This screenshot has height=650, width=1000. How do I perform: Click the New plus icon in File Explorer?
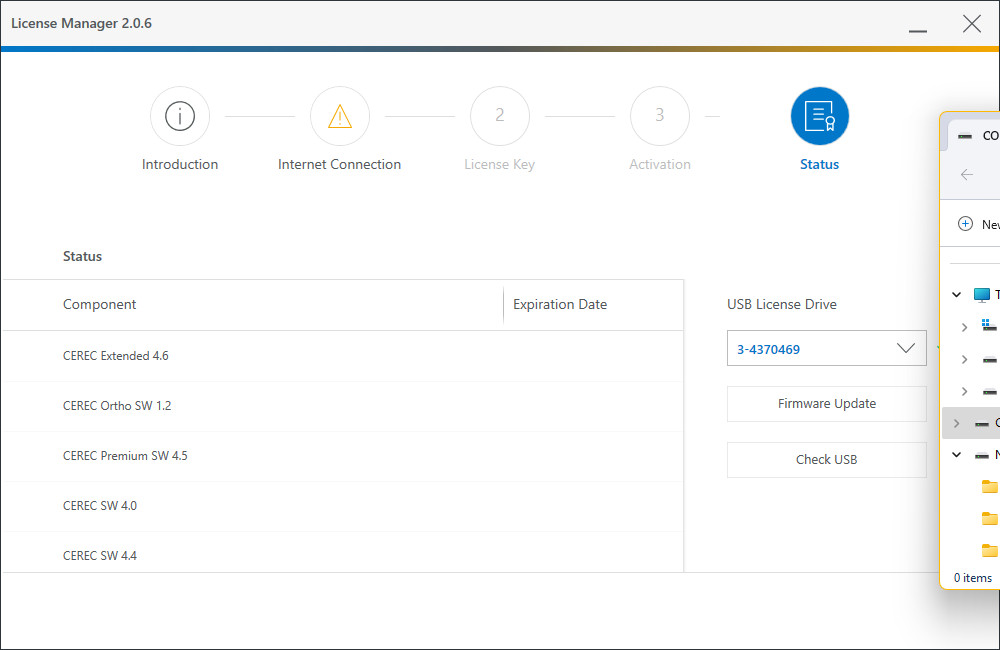[966, 224]
